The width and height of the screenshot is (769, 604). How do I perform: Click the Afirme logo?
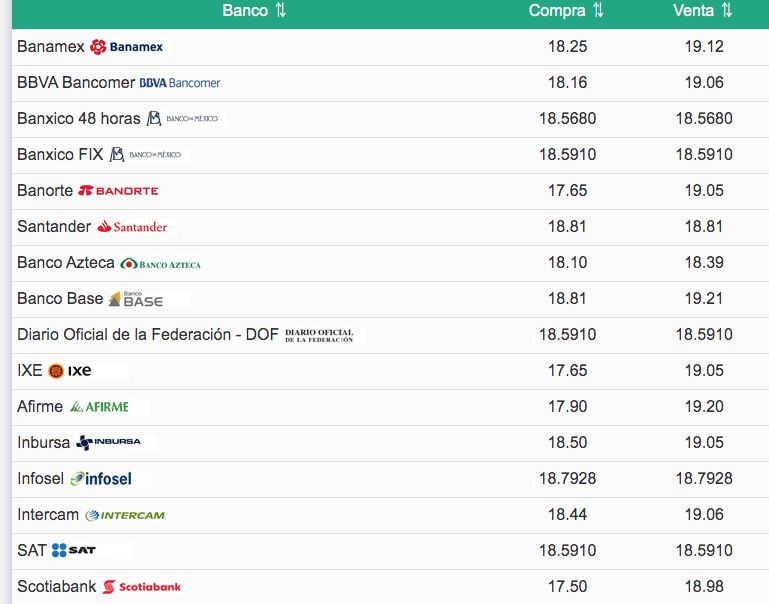99,407
